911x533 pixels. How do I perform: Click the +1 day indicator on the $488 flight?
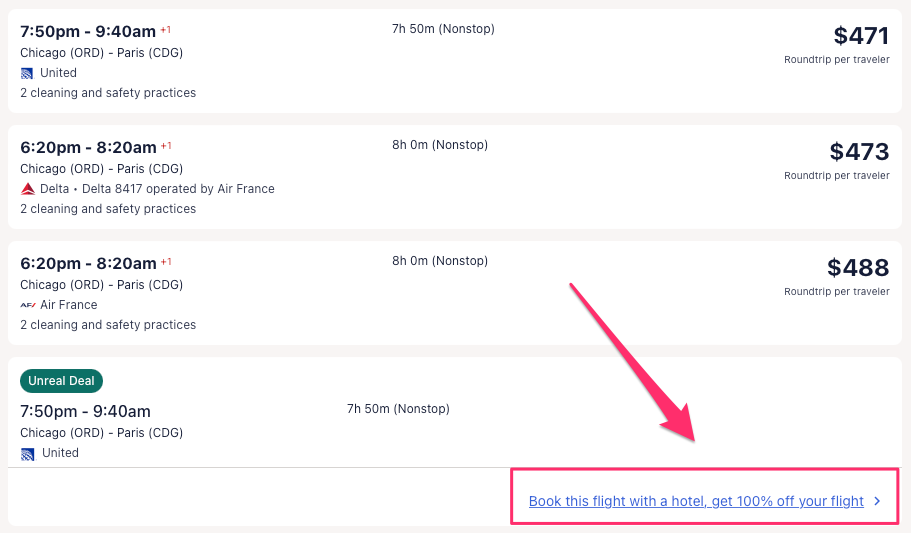coord(166,262)
